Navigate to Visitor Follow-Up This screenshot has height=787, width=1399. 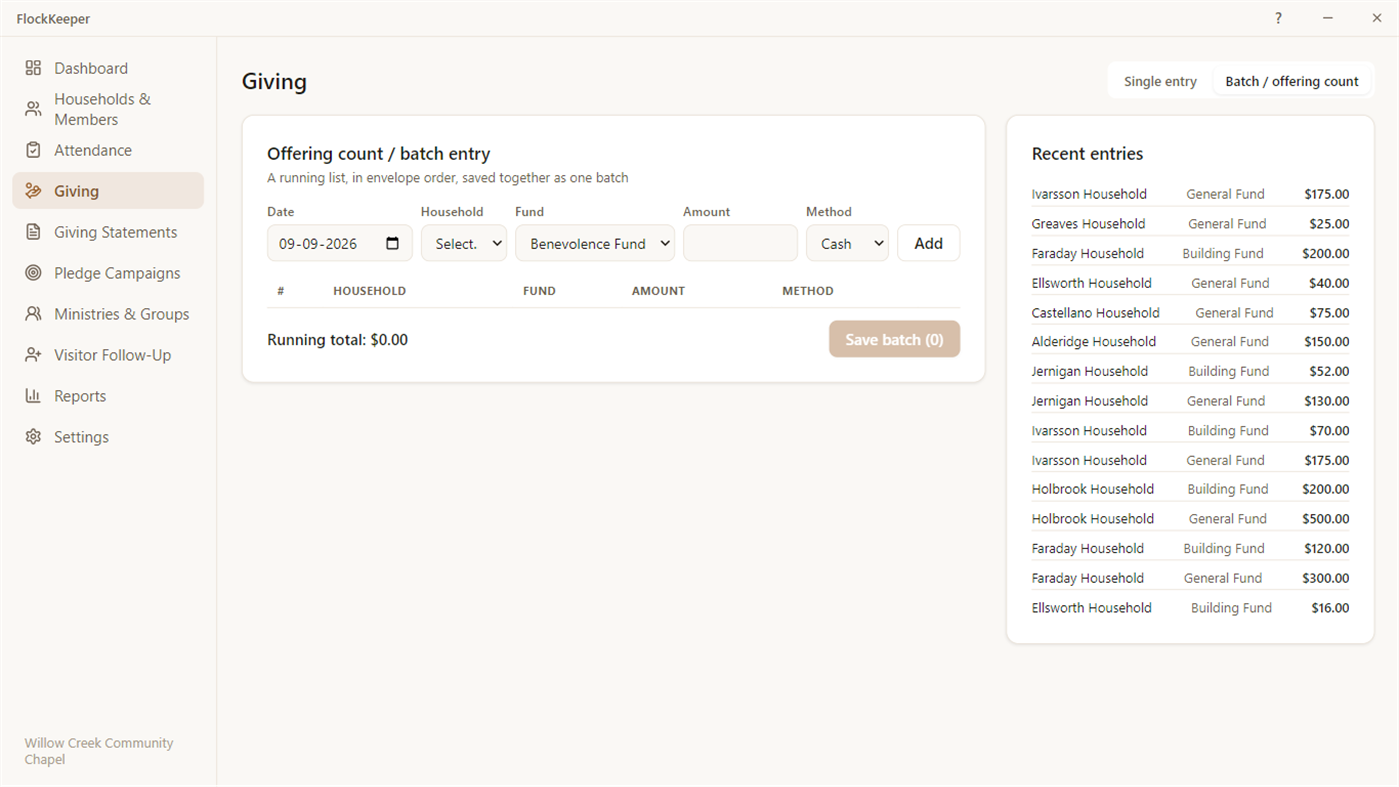[108, 355]
